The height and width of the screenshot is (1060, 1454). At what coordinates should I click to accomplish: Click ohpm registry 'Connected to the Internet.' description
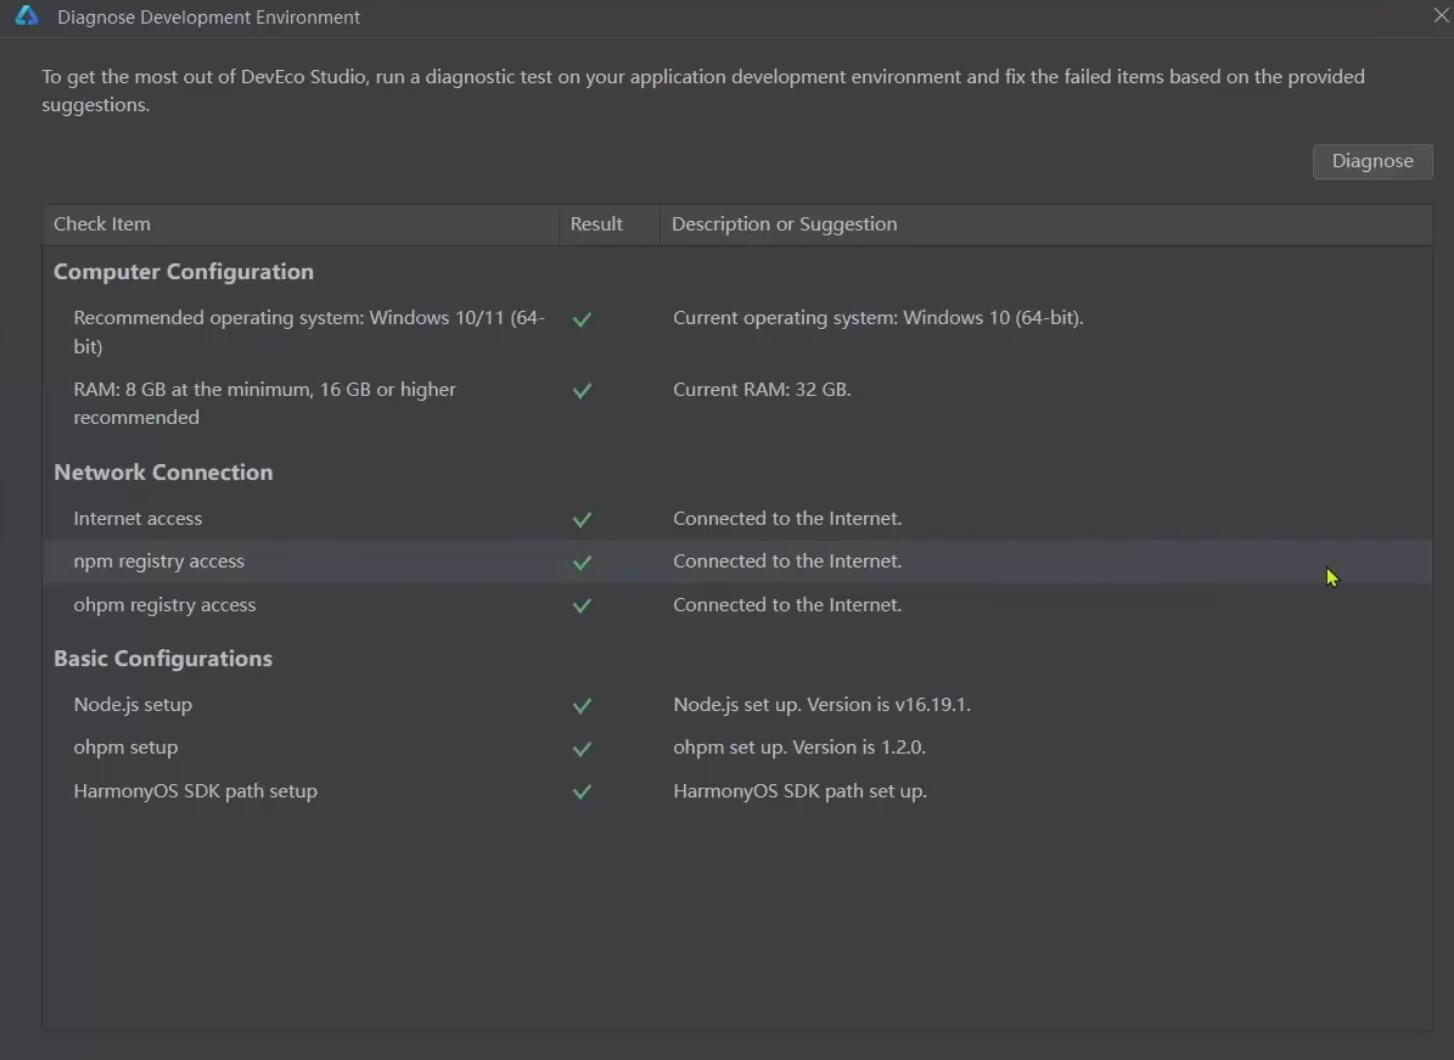pyautogui.click(x=787, y=604)
